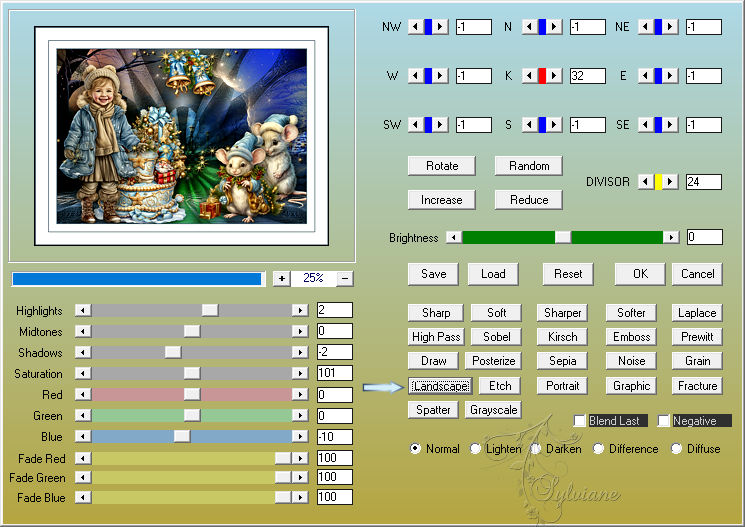Click Brightness slider right arrow
This screenshot has height=527, width=745.
(x=671, y=237)
